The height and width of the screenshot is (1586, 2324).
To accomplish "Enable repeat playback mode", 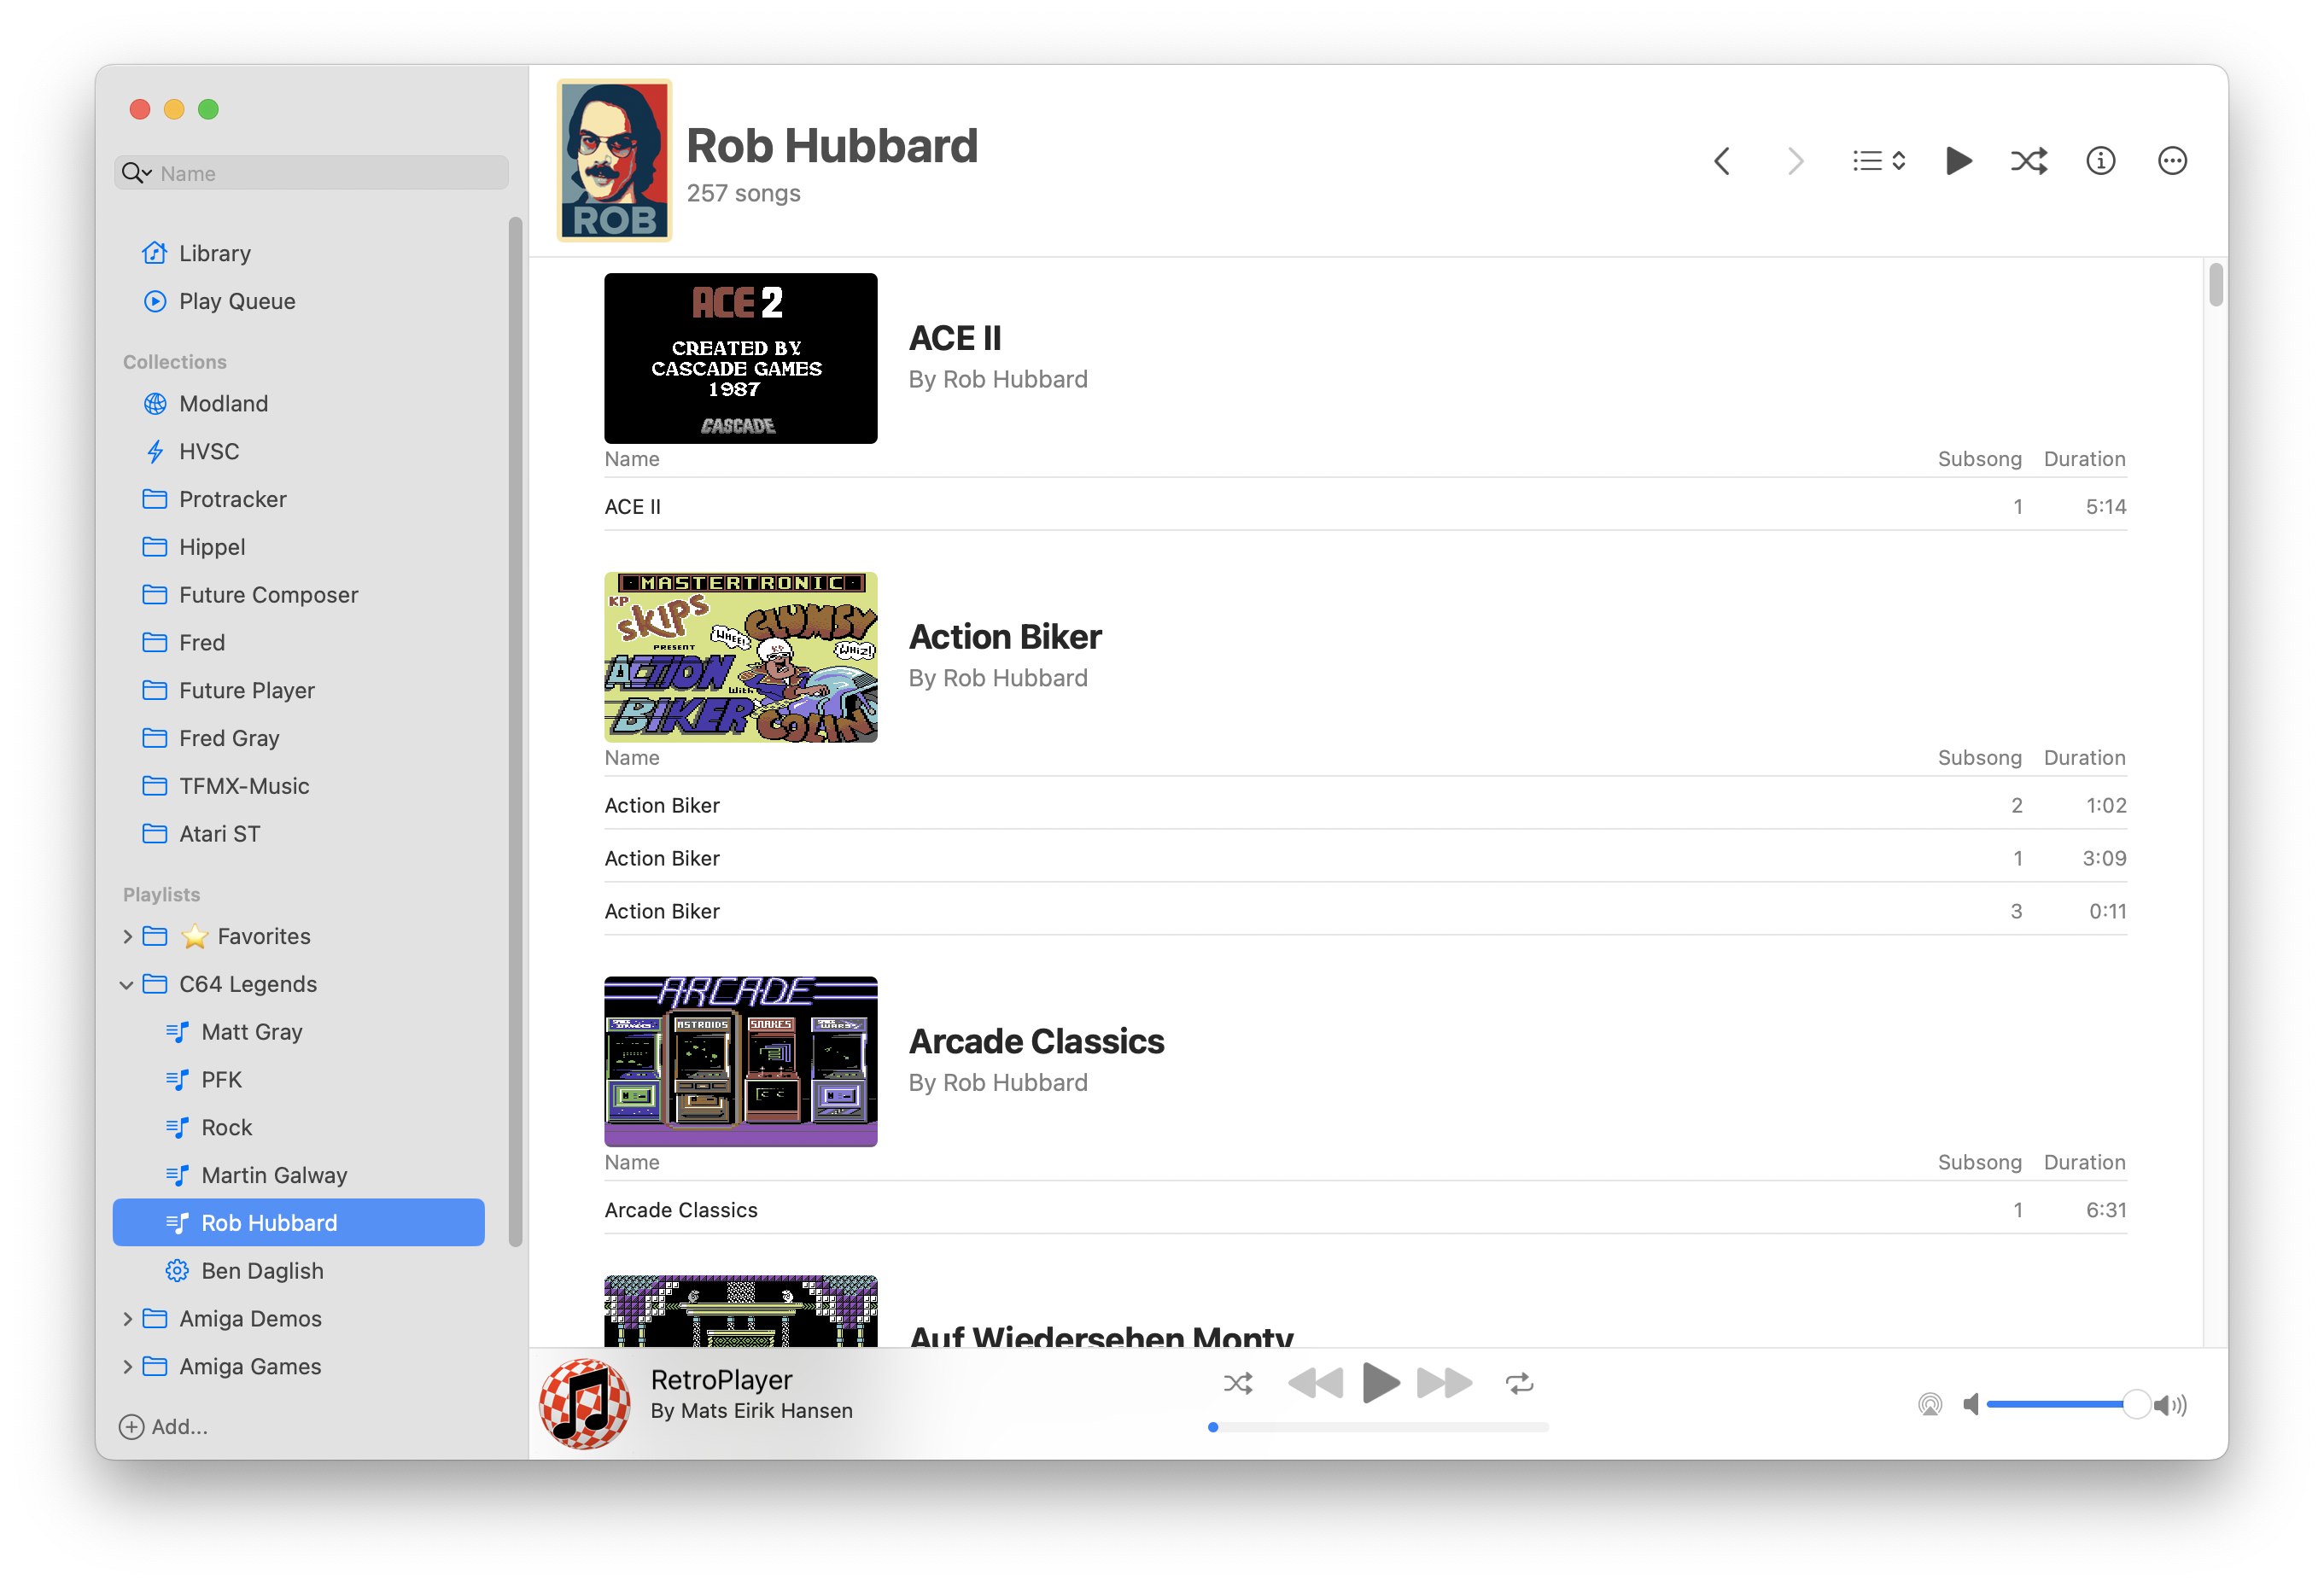I will (x=1520, y=1383).
